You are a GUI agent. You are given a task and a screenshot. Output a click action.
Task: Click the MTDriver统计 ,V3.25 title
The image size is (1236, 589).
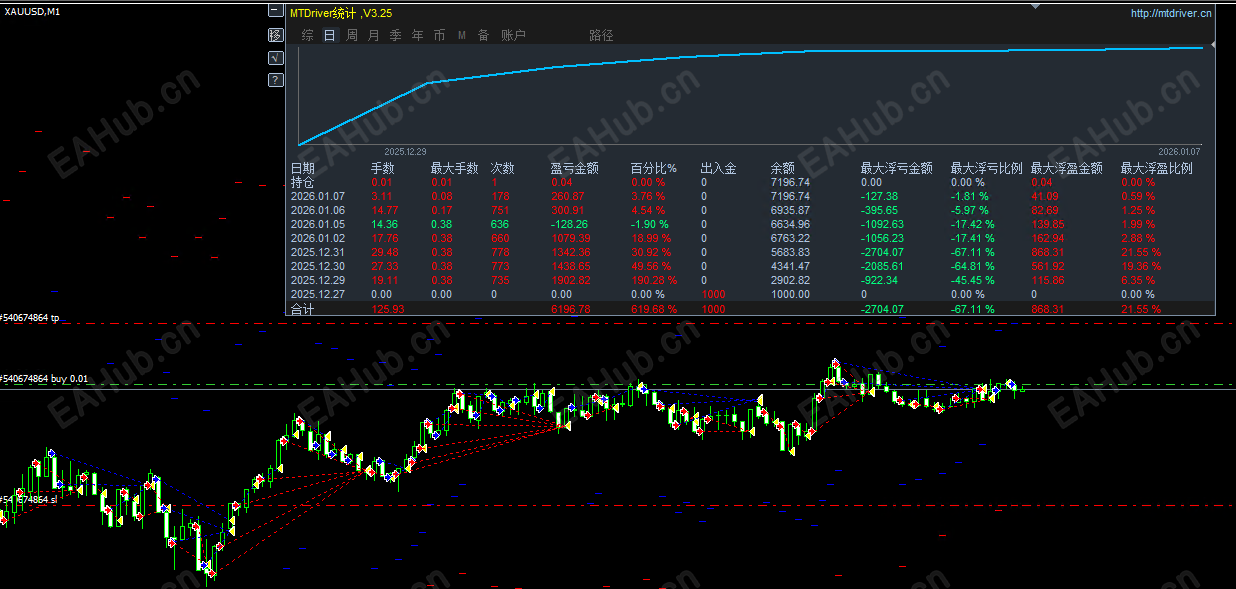[x=341, y=13]
